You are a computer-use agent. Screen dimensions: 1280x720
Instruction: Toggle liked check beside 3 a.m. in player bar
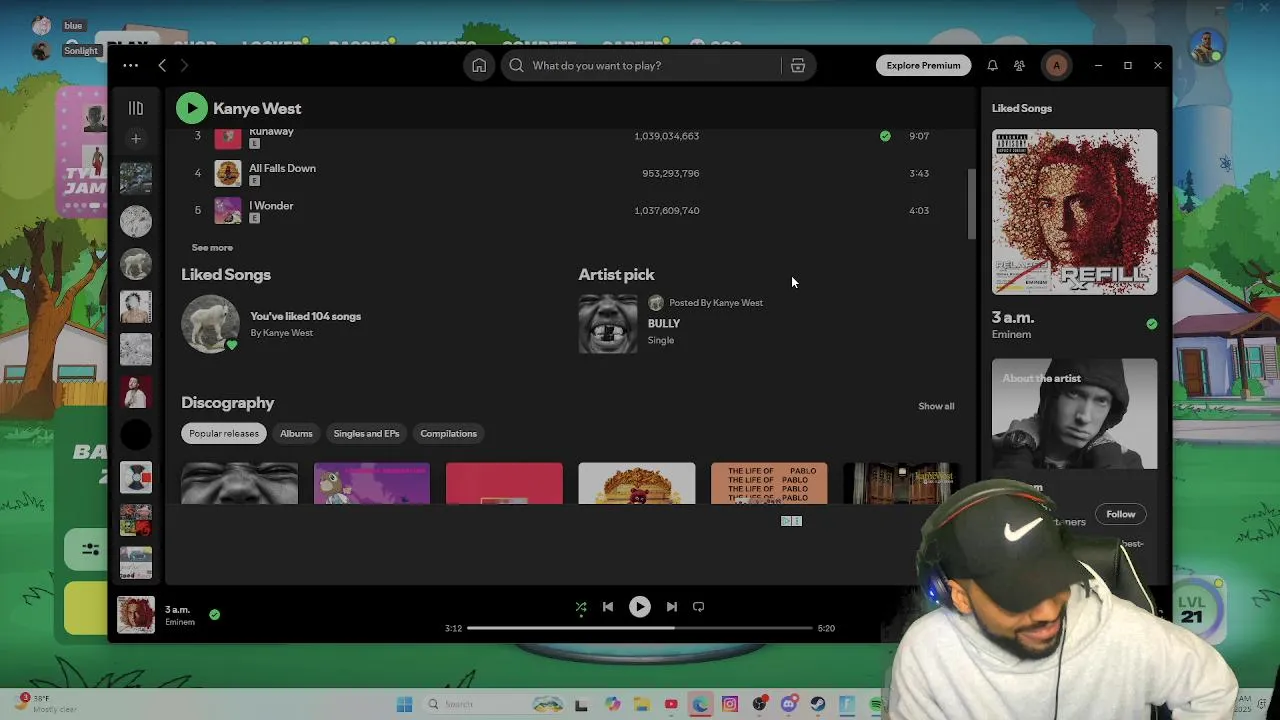tap(214, 614)
